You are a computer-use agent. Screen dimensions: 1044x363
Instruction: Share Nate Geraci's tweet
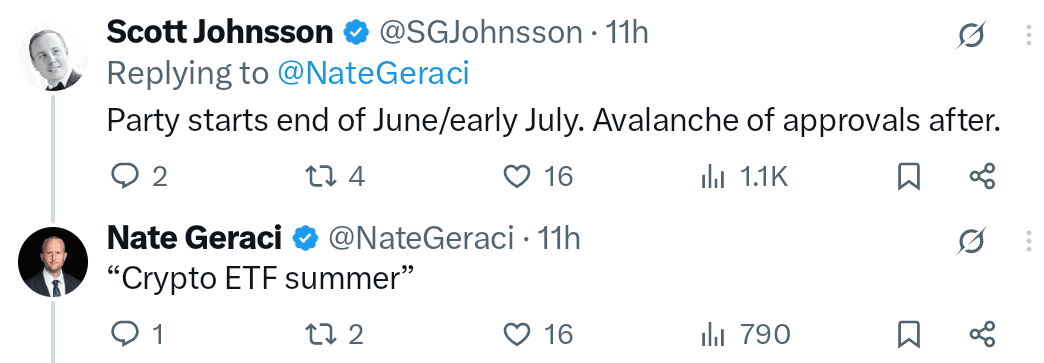[x=982, y=334]
